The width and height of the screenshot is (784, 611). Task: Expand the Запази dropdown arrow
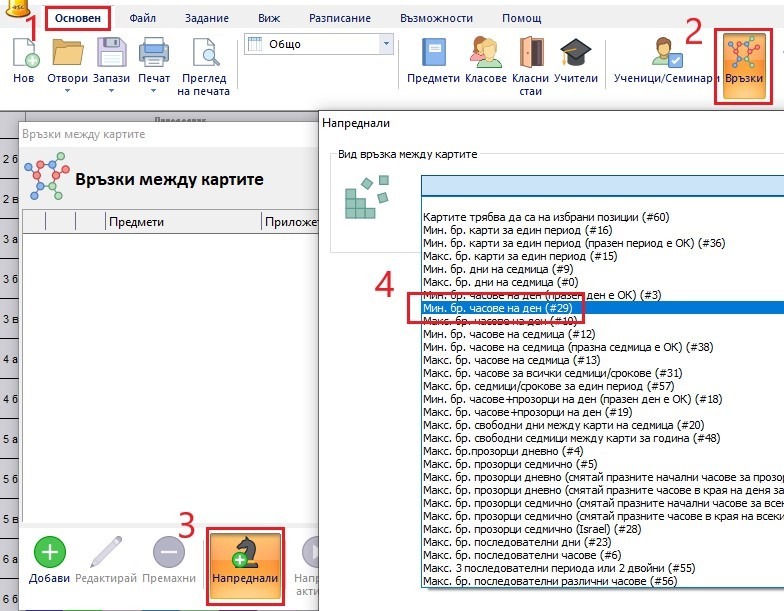[x=112, y=91]
